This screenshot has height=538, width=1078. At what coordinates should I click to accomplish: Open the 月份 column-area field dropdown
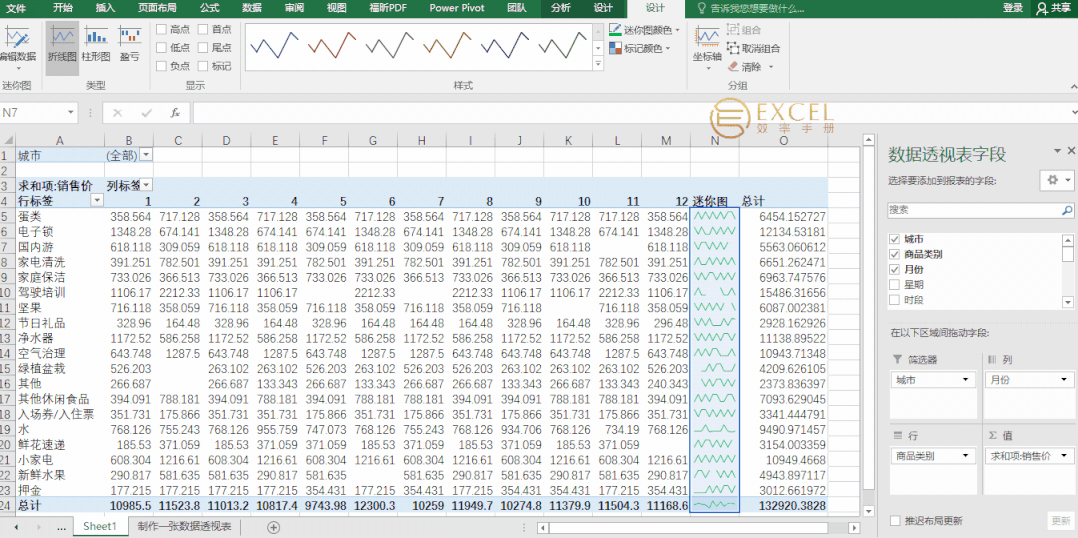[1064, 380]
